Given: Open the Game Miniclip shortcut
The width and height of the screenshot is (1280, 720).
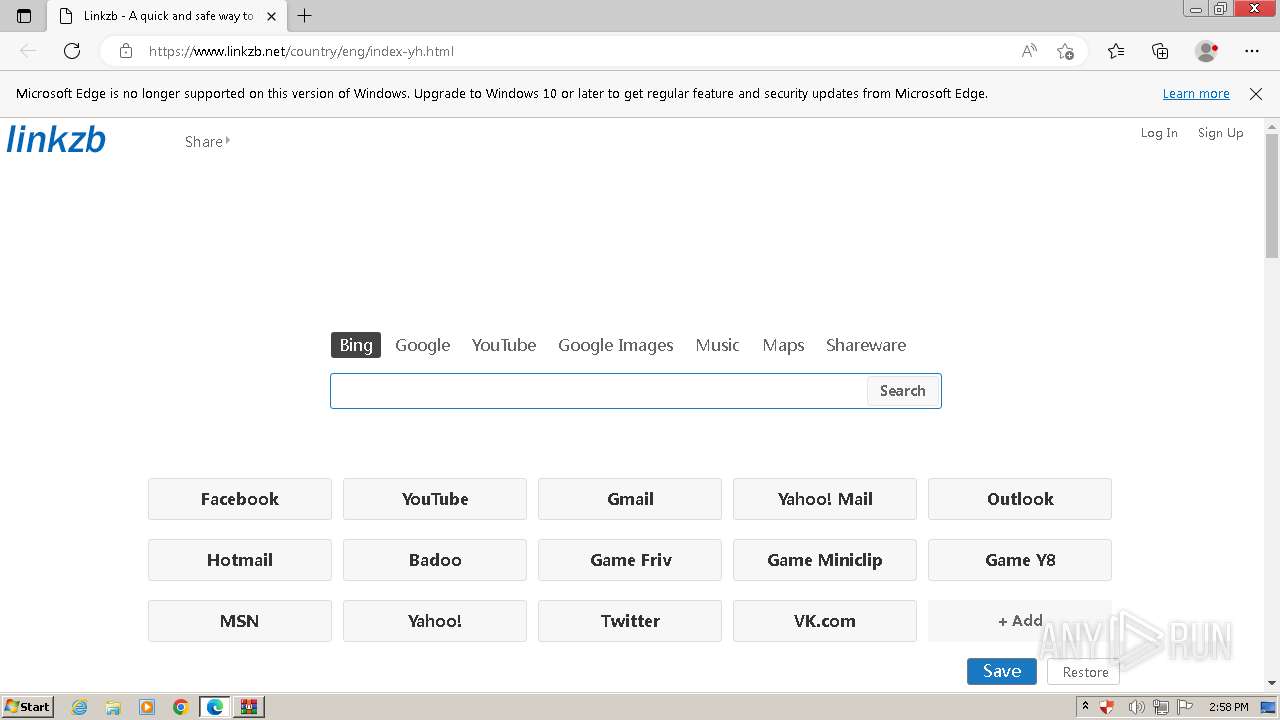Looking at the screenshot, I should pyautogui.click(x=825, y=560).
